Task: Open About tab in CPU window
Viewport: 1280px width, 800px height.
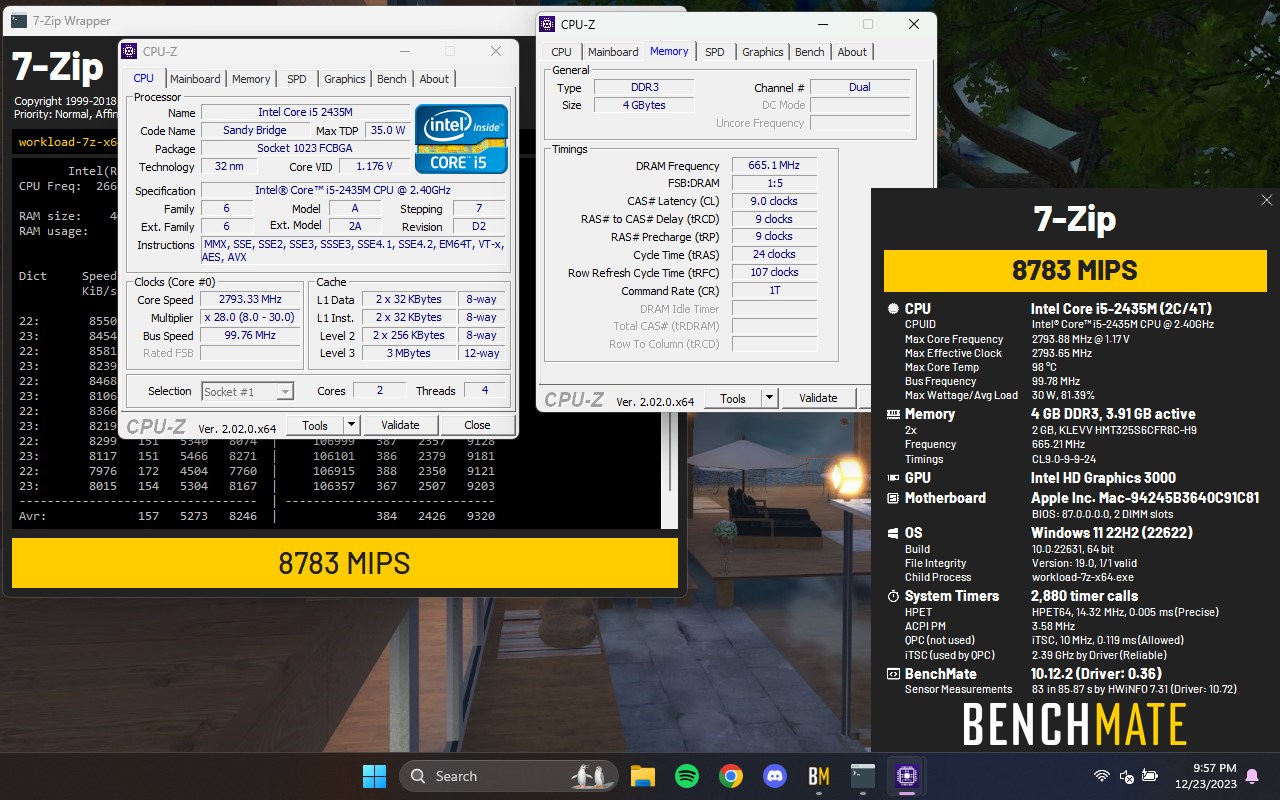Action: tap(434, 79)
